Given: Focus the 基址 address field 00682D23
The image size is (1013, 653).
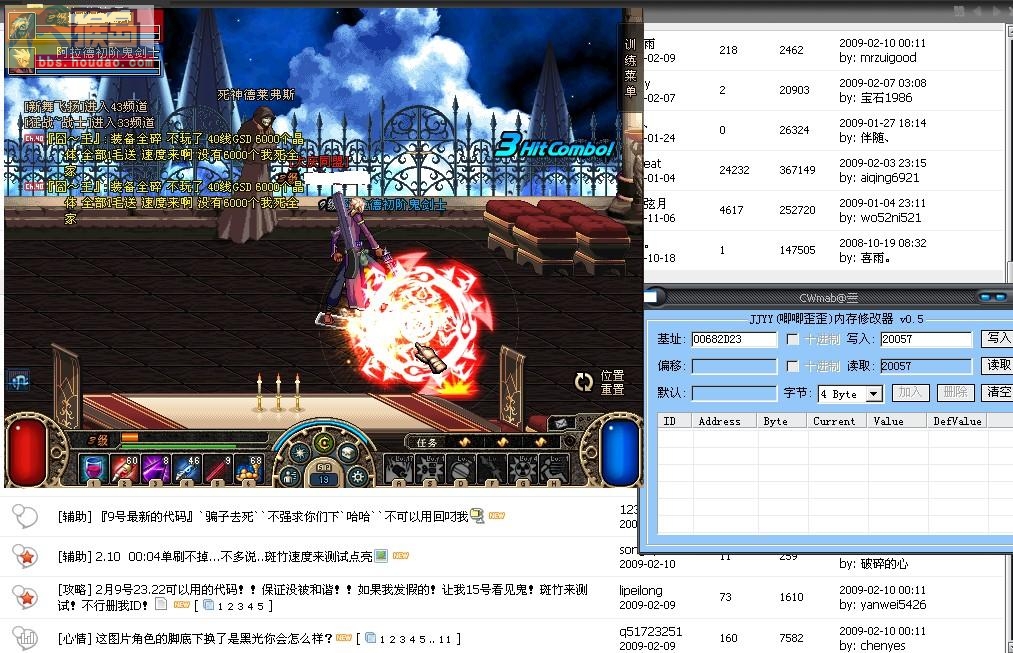Looking at the screenshot, I should 734,339.
